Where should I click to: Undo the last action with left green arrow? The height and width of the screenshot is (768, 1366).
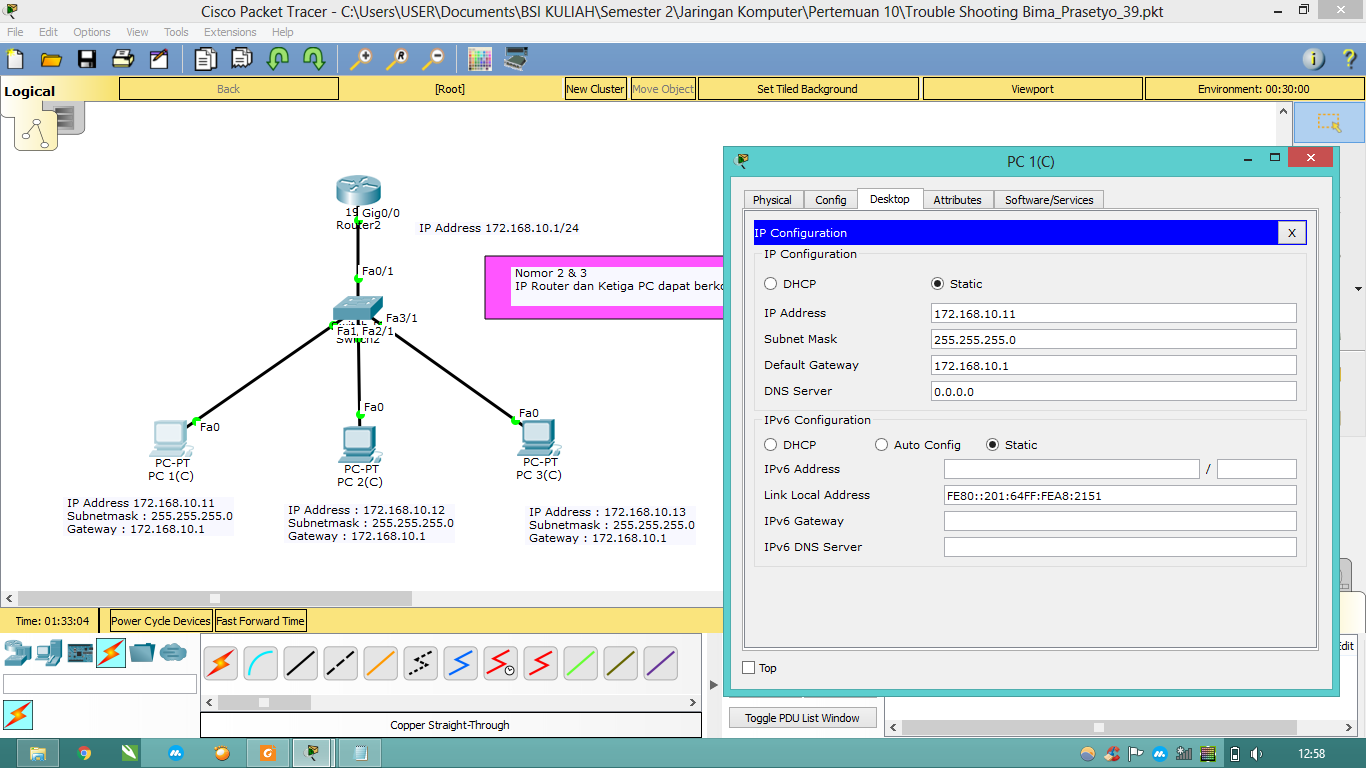click(278, 59)
